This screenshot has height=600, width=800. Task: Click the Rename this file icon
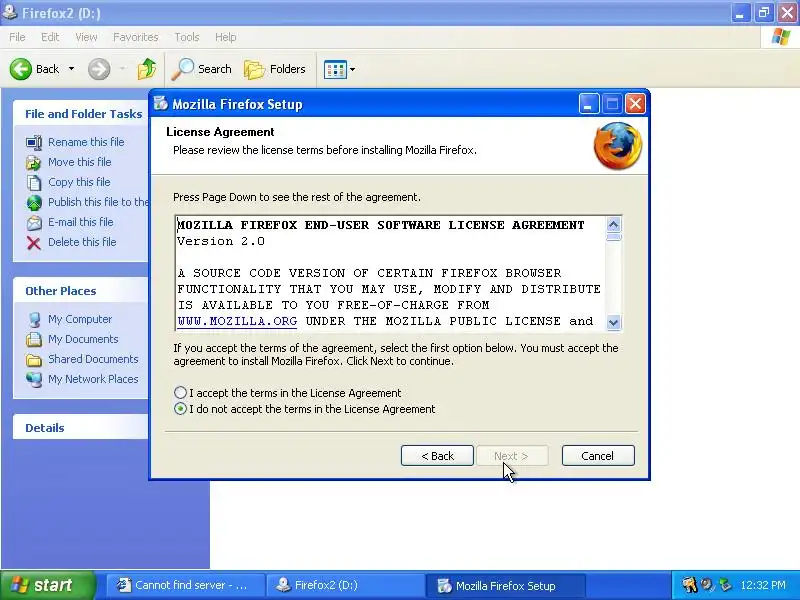point(34,142)
